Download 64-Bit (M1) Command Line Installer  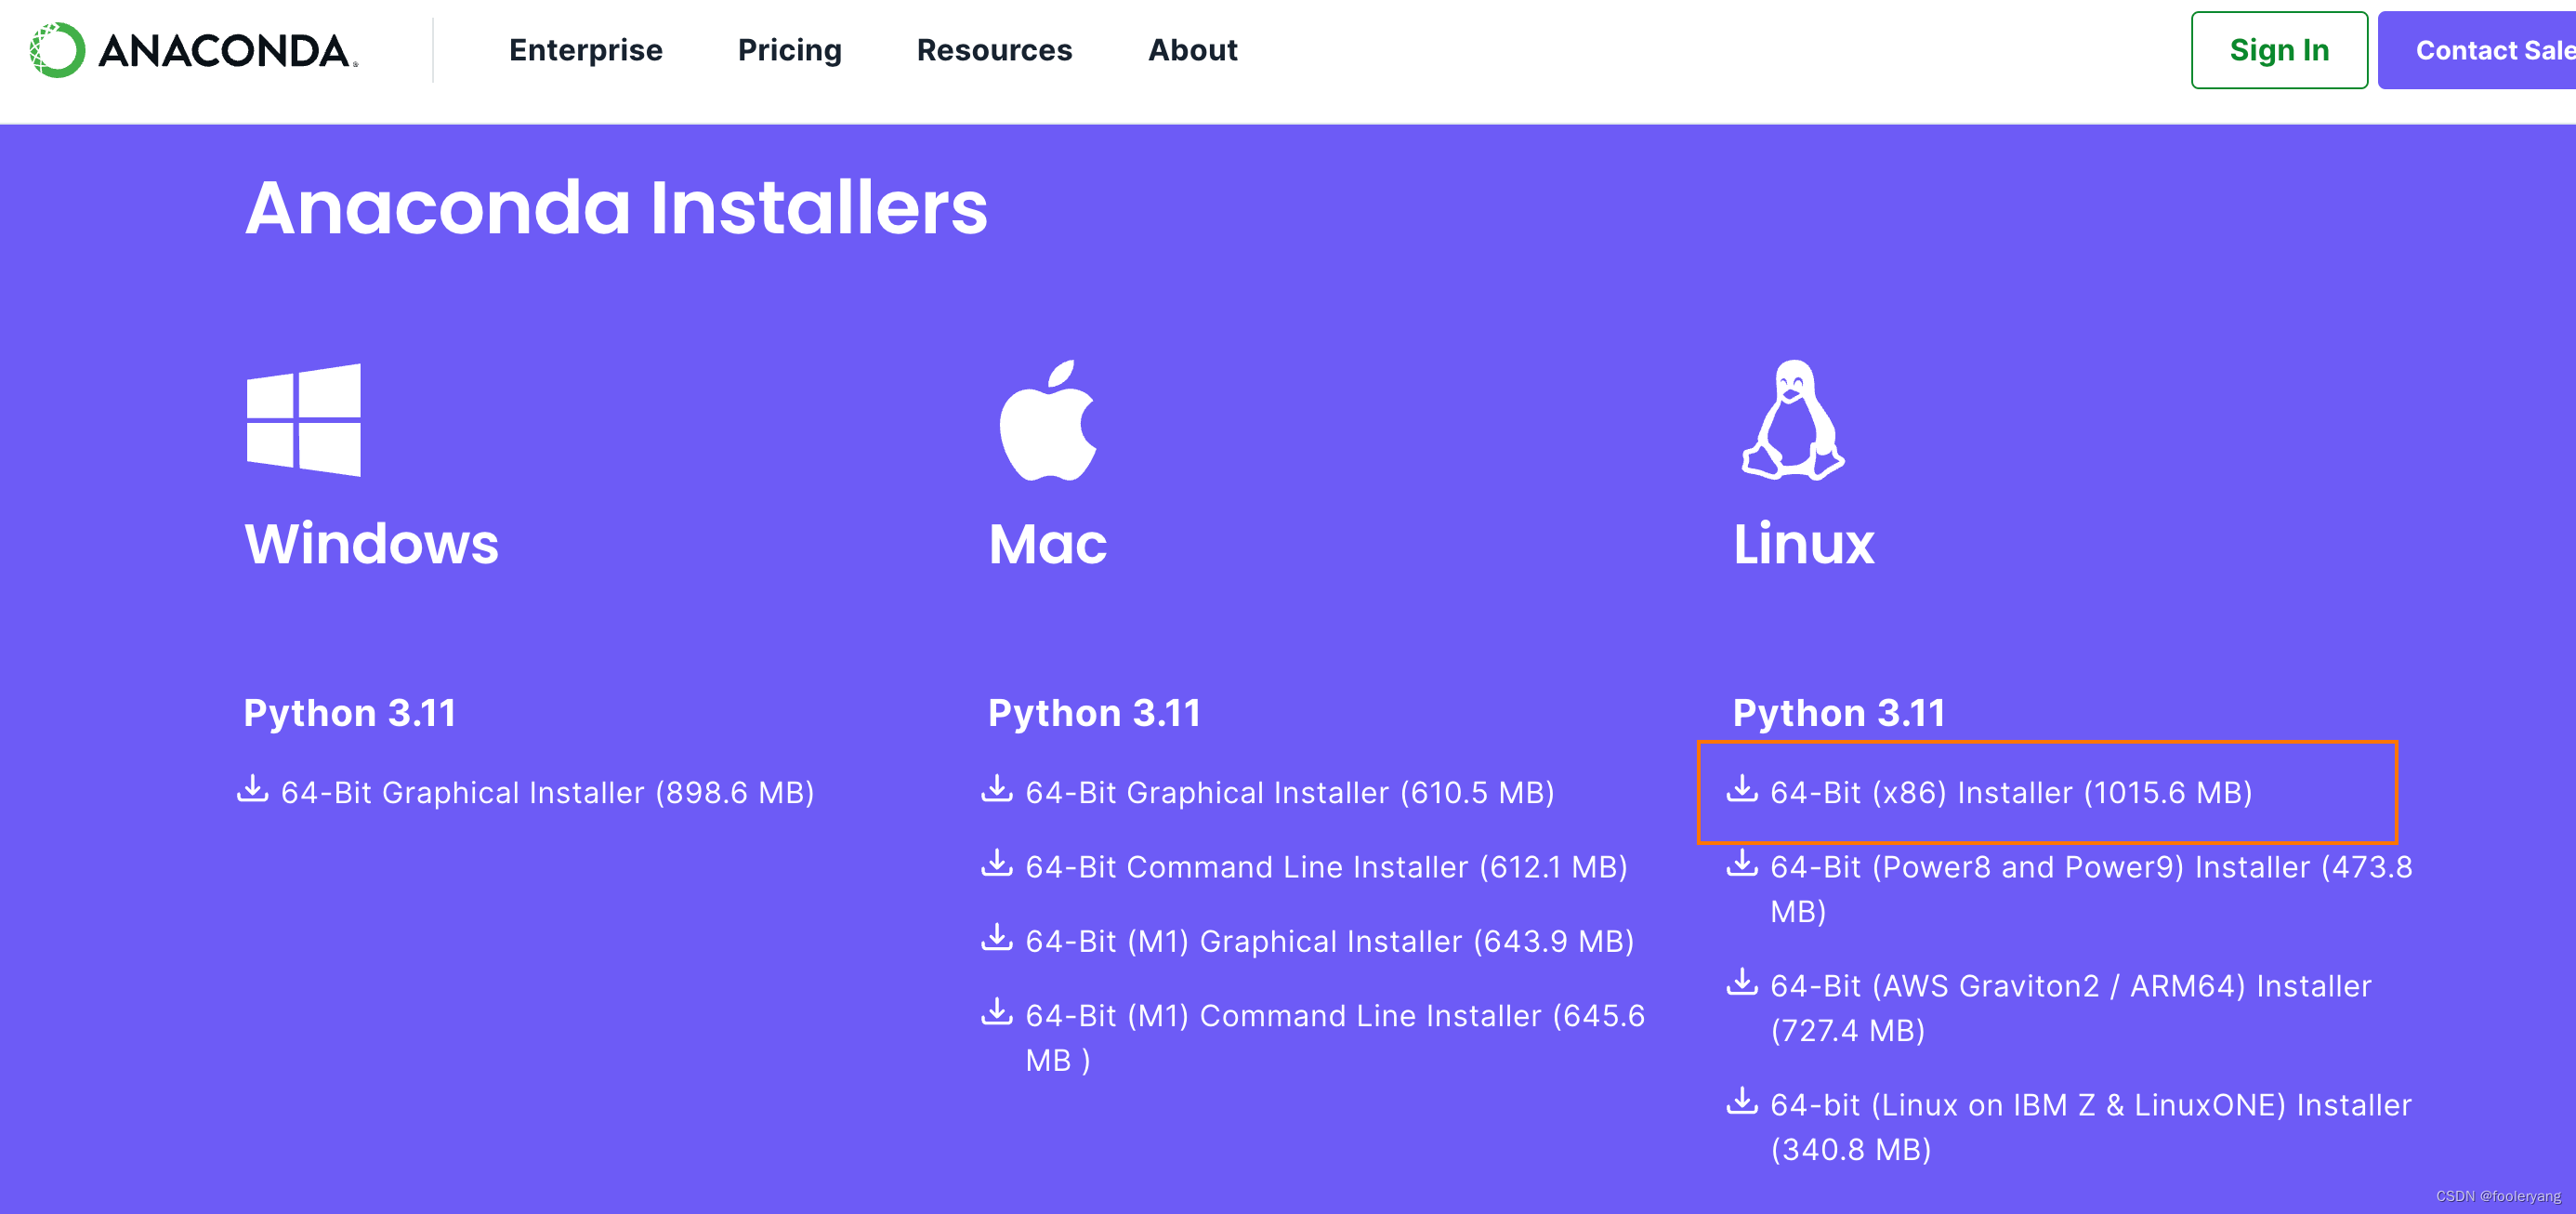coord(1334,1016)
